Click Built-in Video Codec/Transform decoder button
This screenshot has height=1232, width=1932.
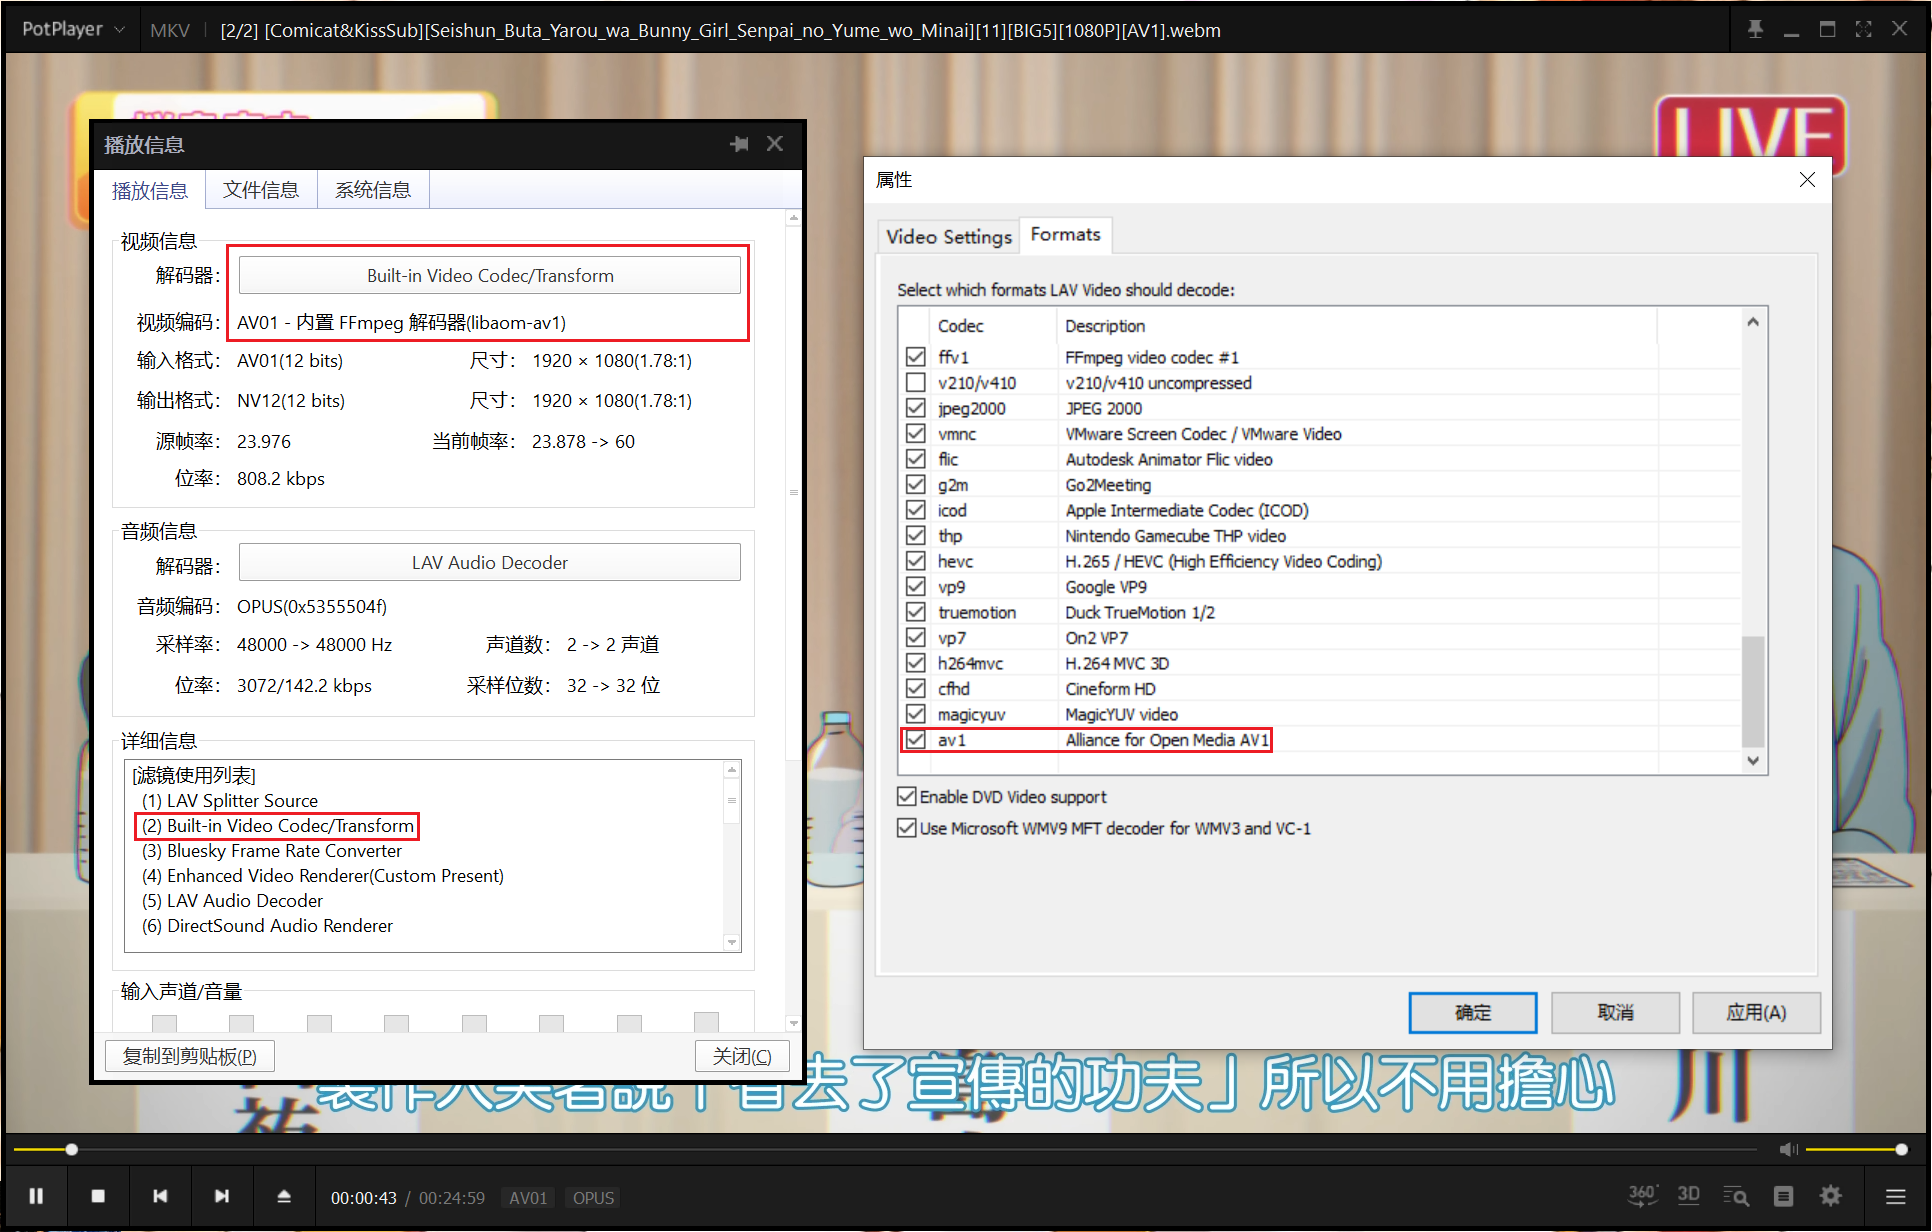point(490,275)
